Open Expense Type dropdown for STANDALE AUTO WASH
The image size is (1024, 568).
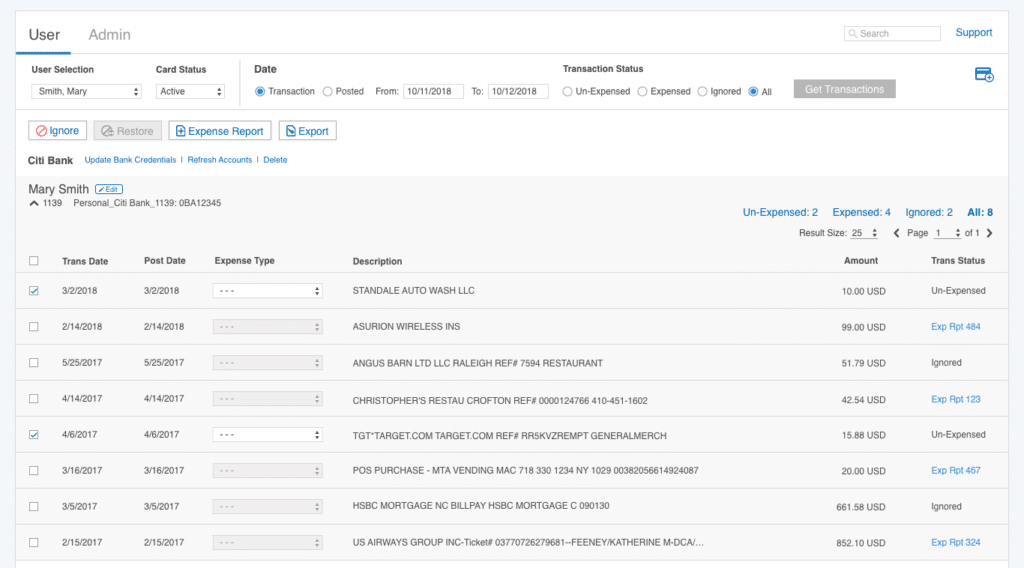coord(267,291)
